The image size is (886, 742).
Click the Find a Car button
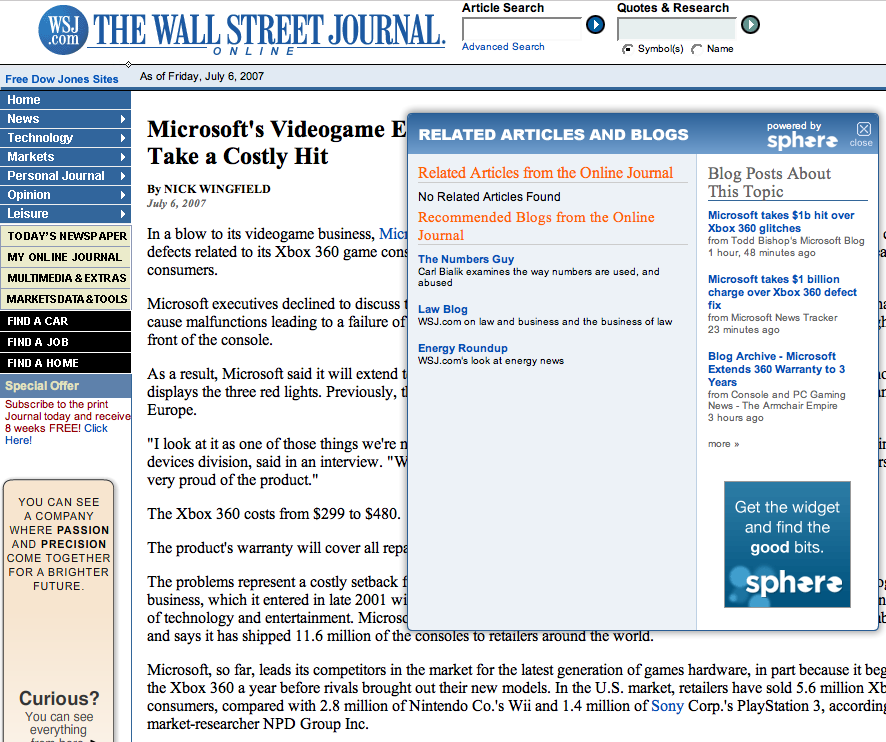click(66, 321)
